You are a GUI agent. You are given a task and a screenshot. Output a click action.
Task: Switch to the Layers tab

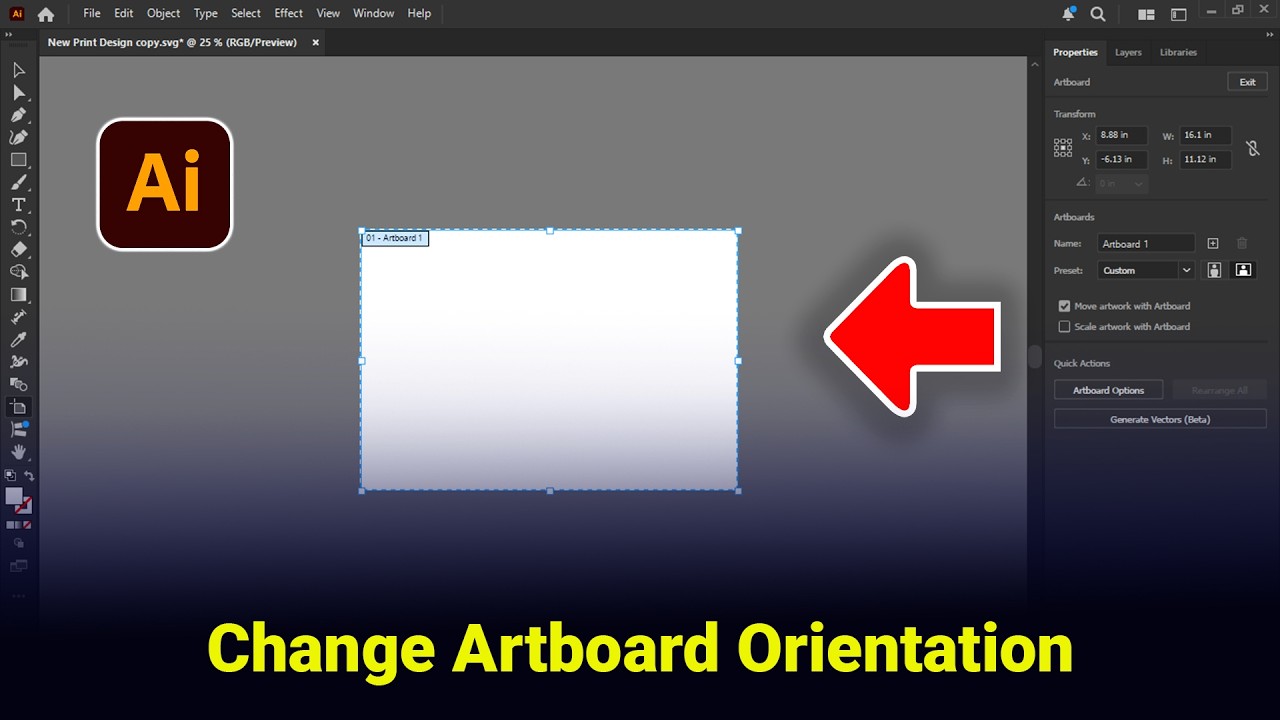(1128, 52)
